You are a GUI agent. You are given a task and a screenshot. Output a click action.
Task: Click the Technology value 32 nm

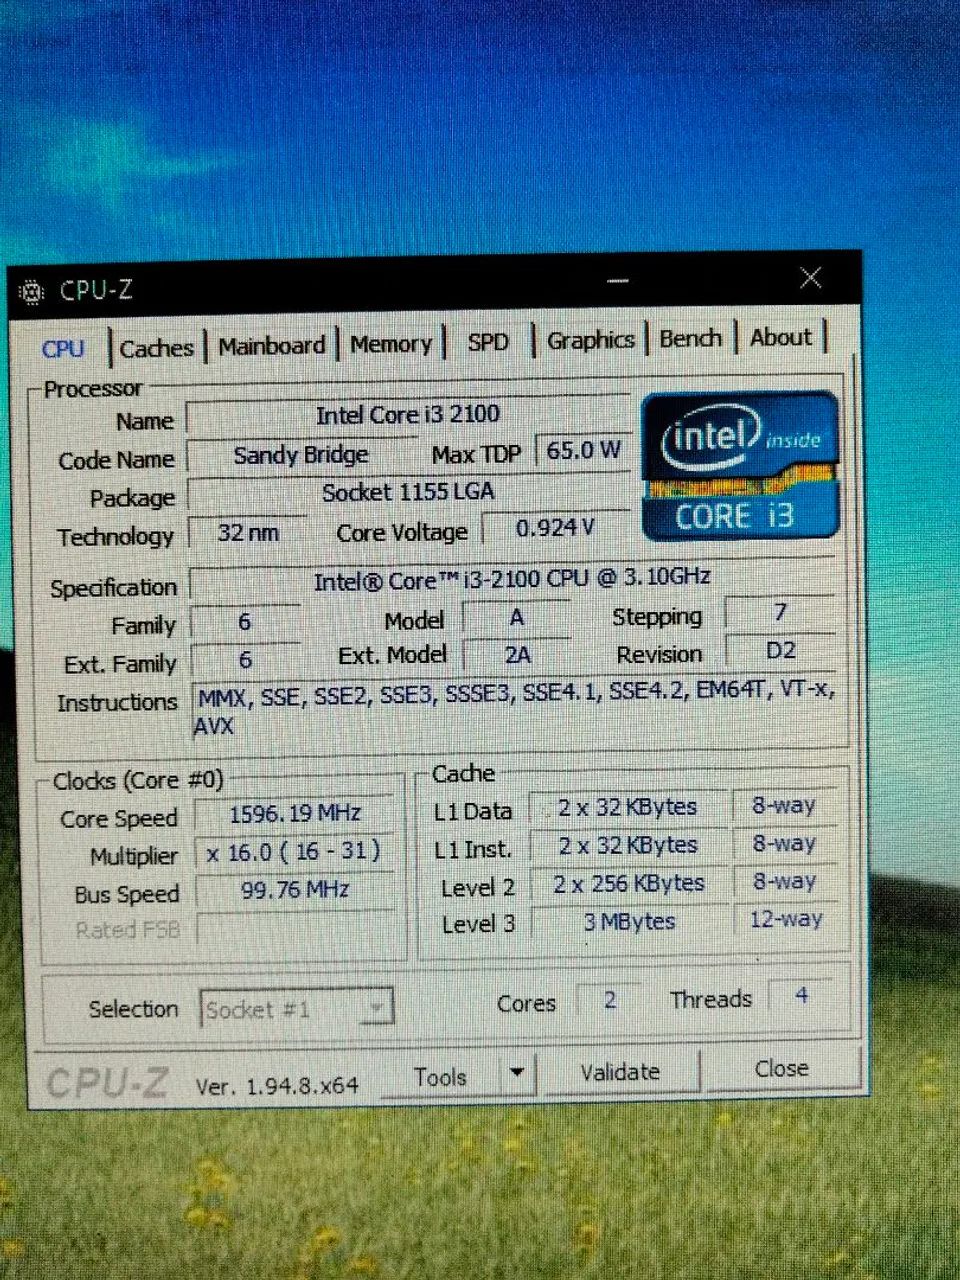(248, 533)
